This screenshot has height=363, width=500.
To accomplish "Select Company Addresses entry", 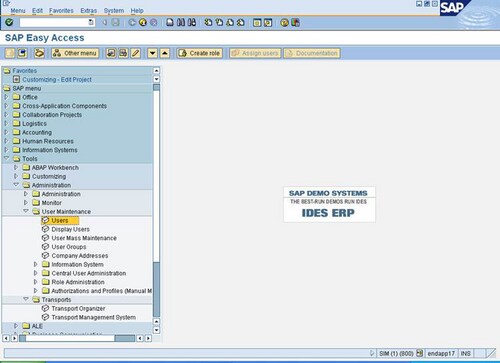I will 80,256.
